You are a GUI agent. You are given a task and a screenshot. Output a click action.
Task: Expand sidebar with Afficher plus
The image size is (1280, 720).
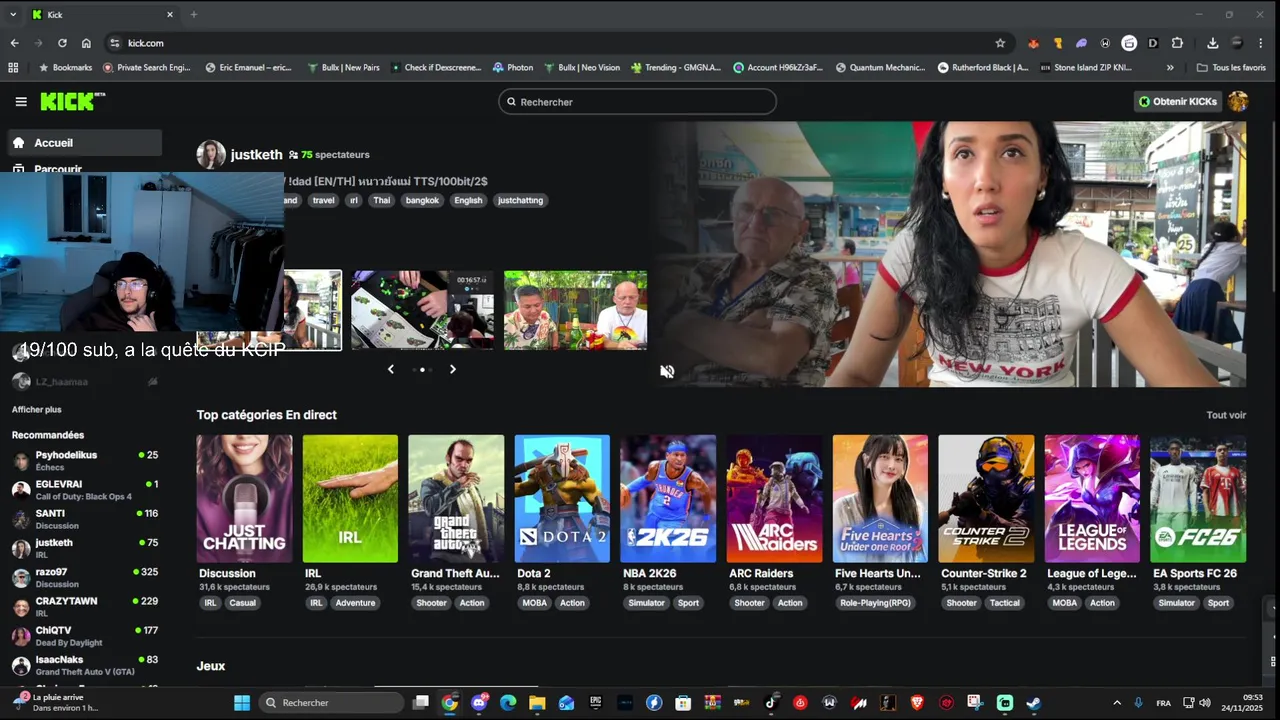pyautogui.click(x=37, y=409)
